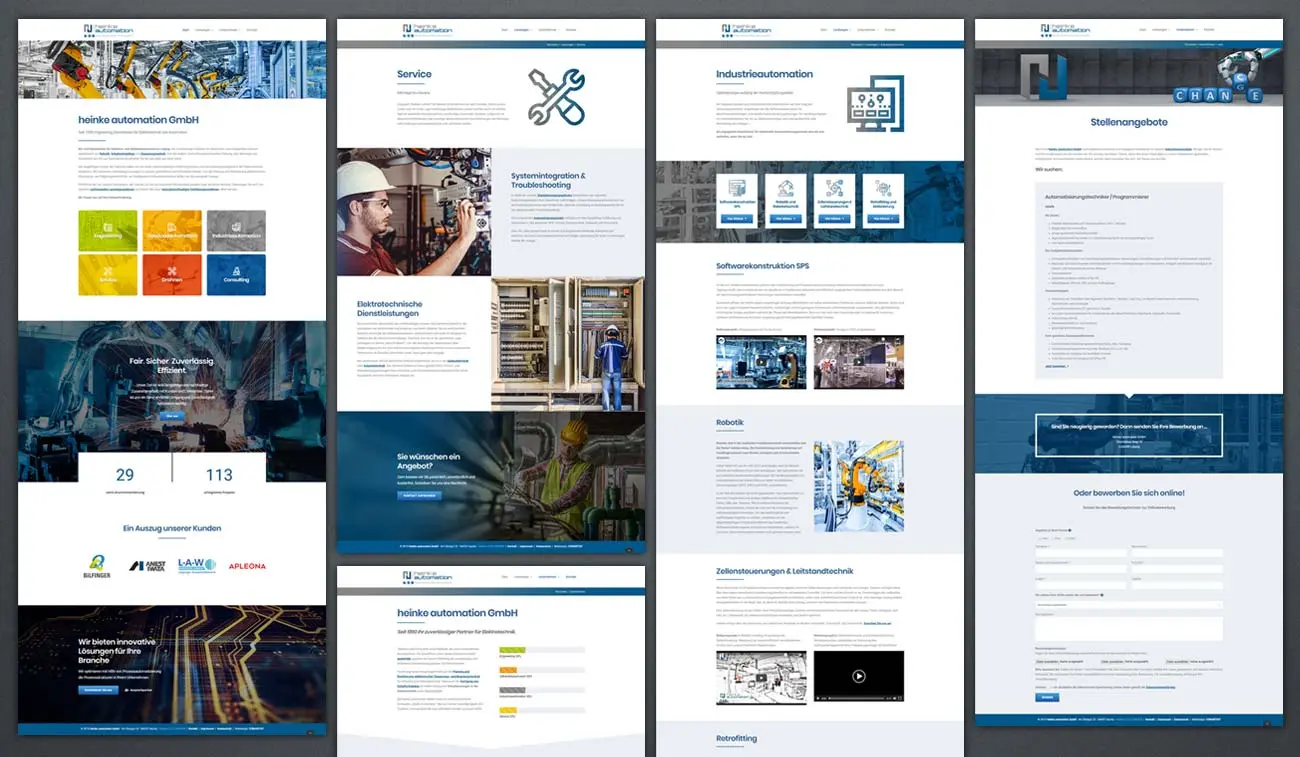Image resolution: width=1300 pixels, height=757 pixels.
Task: Click the Industrieautomation monitor icon
Action: [875, 103]
